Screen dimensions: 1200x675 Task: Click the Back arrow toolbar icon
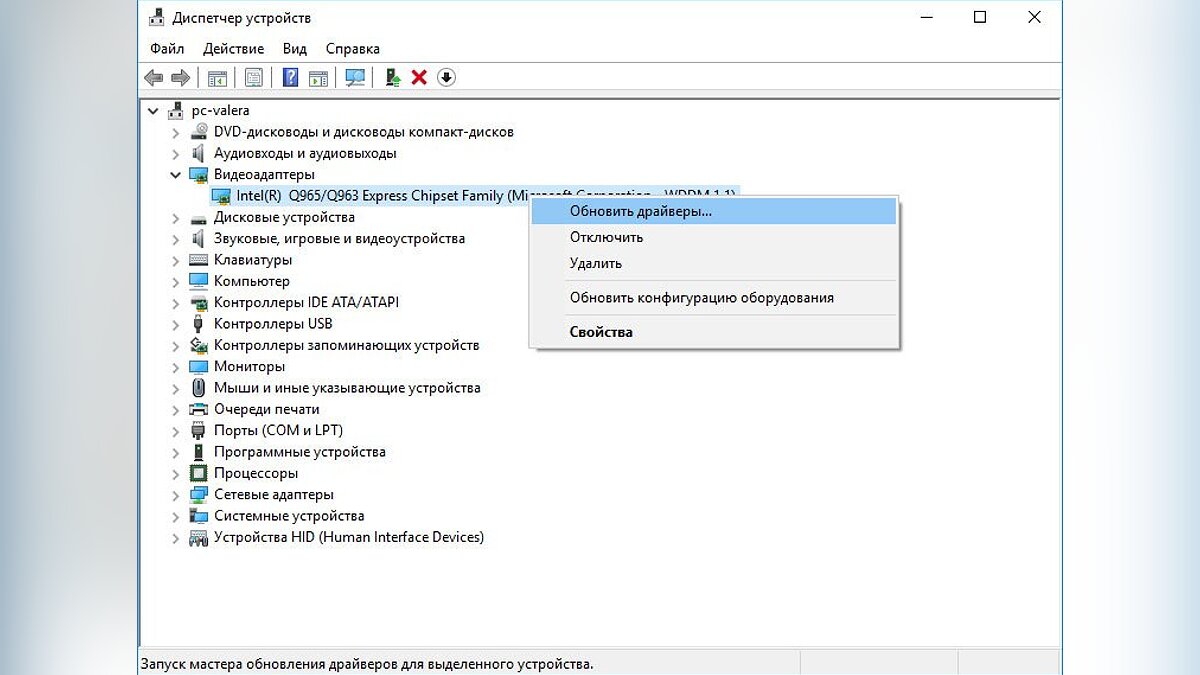pos(153,77)
